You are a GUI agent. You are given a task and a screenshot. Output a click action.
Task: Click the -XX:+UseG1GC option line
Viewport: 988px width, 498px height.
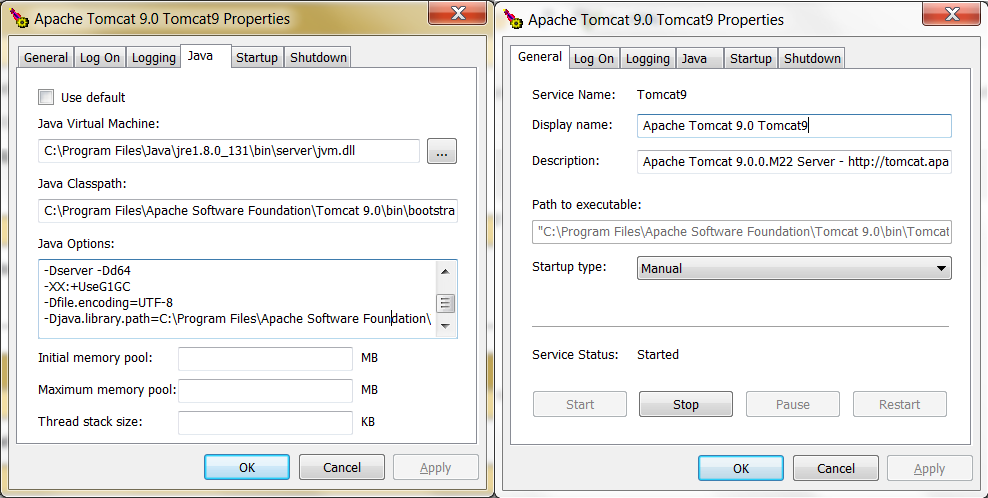pyautogui.click(x=88, y=286)
